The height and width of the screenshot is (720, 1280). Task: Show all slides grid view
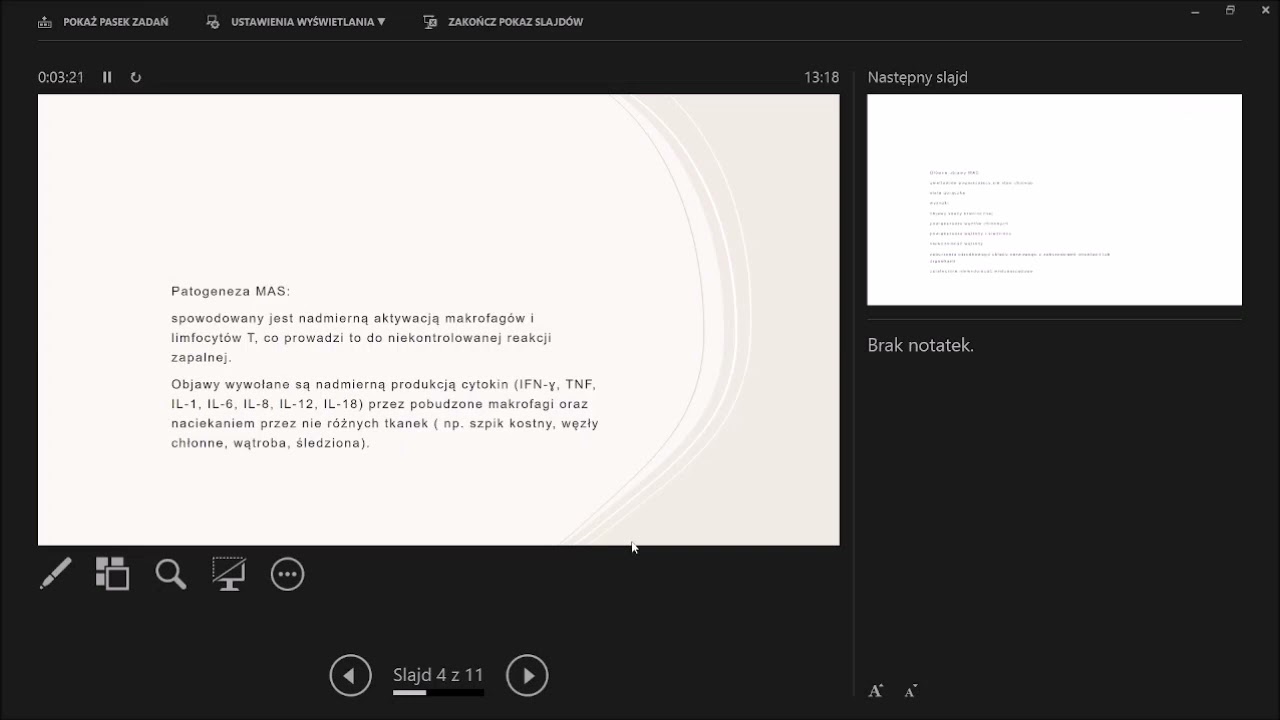coord(112,574)
